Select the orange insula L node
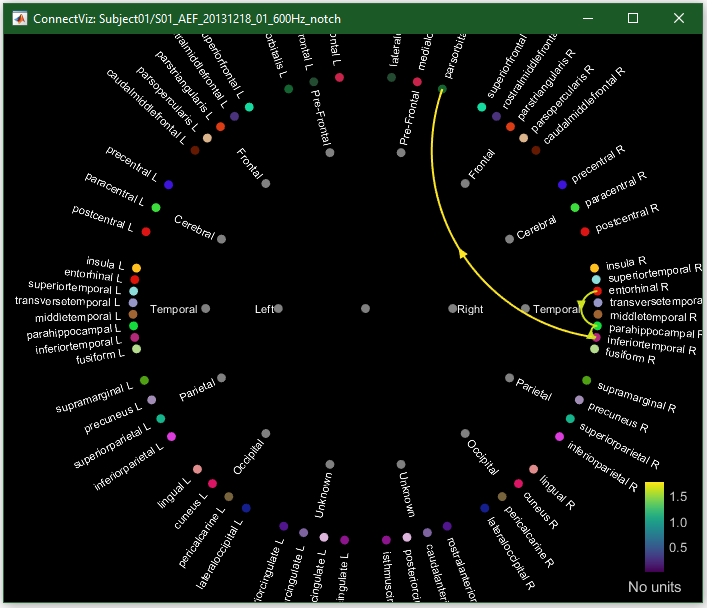This screenshot has height=608, width=707. (x=136, y=267)
